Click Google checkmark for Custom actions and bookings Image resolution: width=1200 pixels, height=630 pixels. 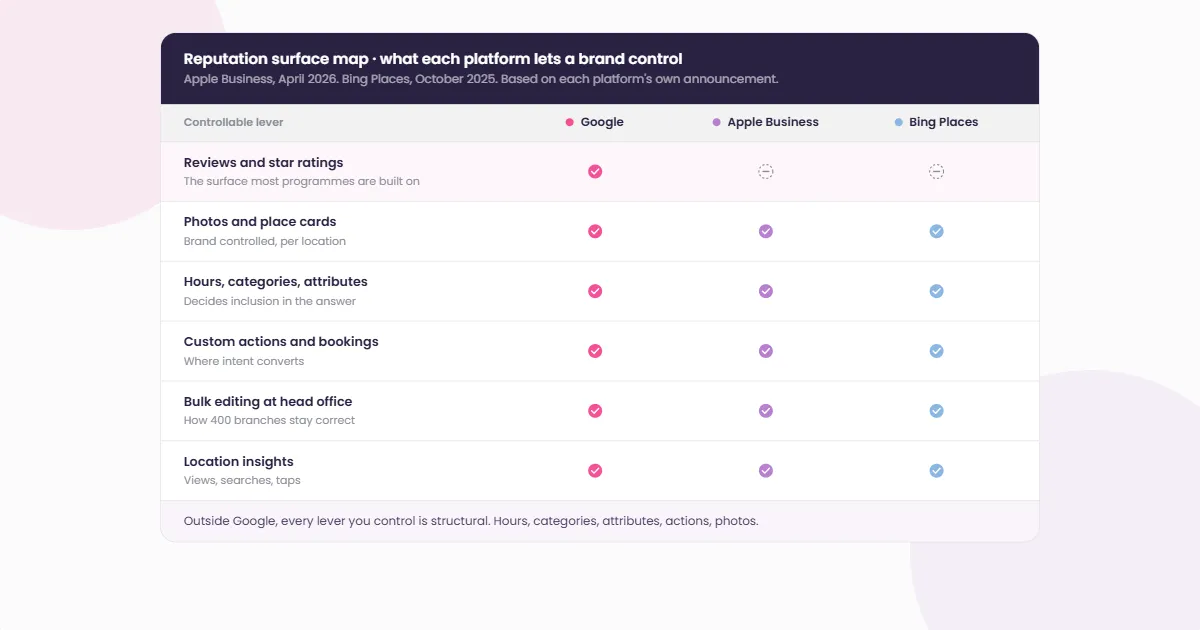click(x=595, y=351)
